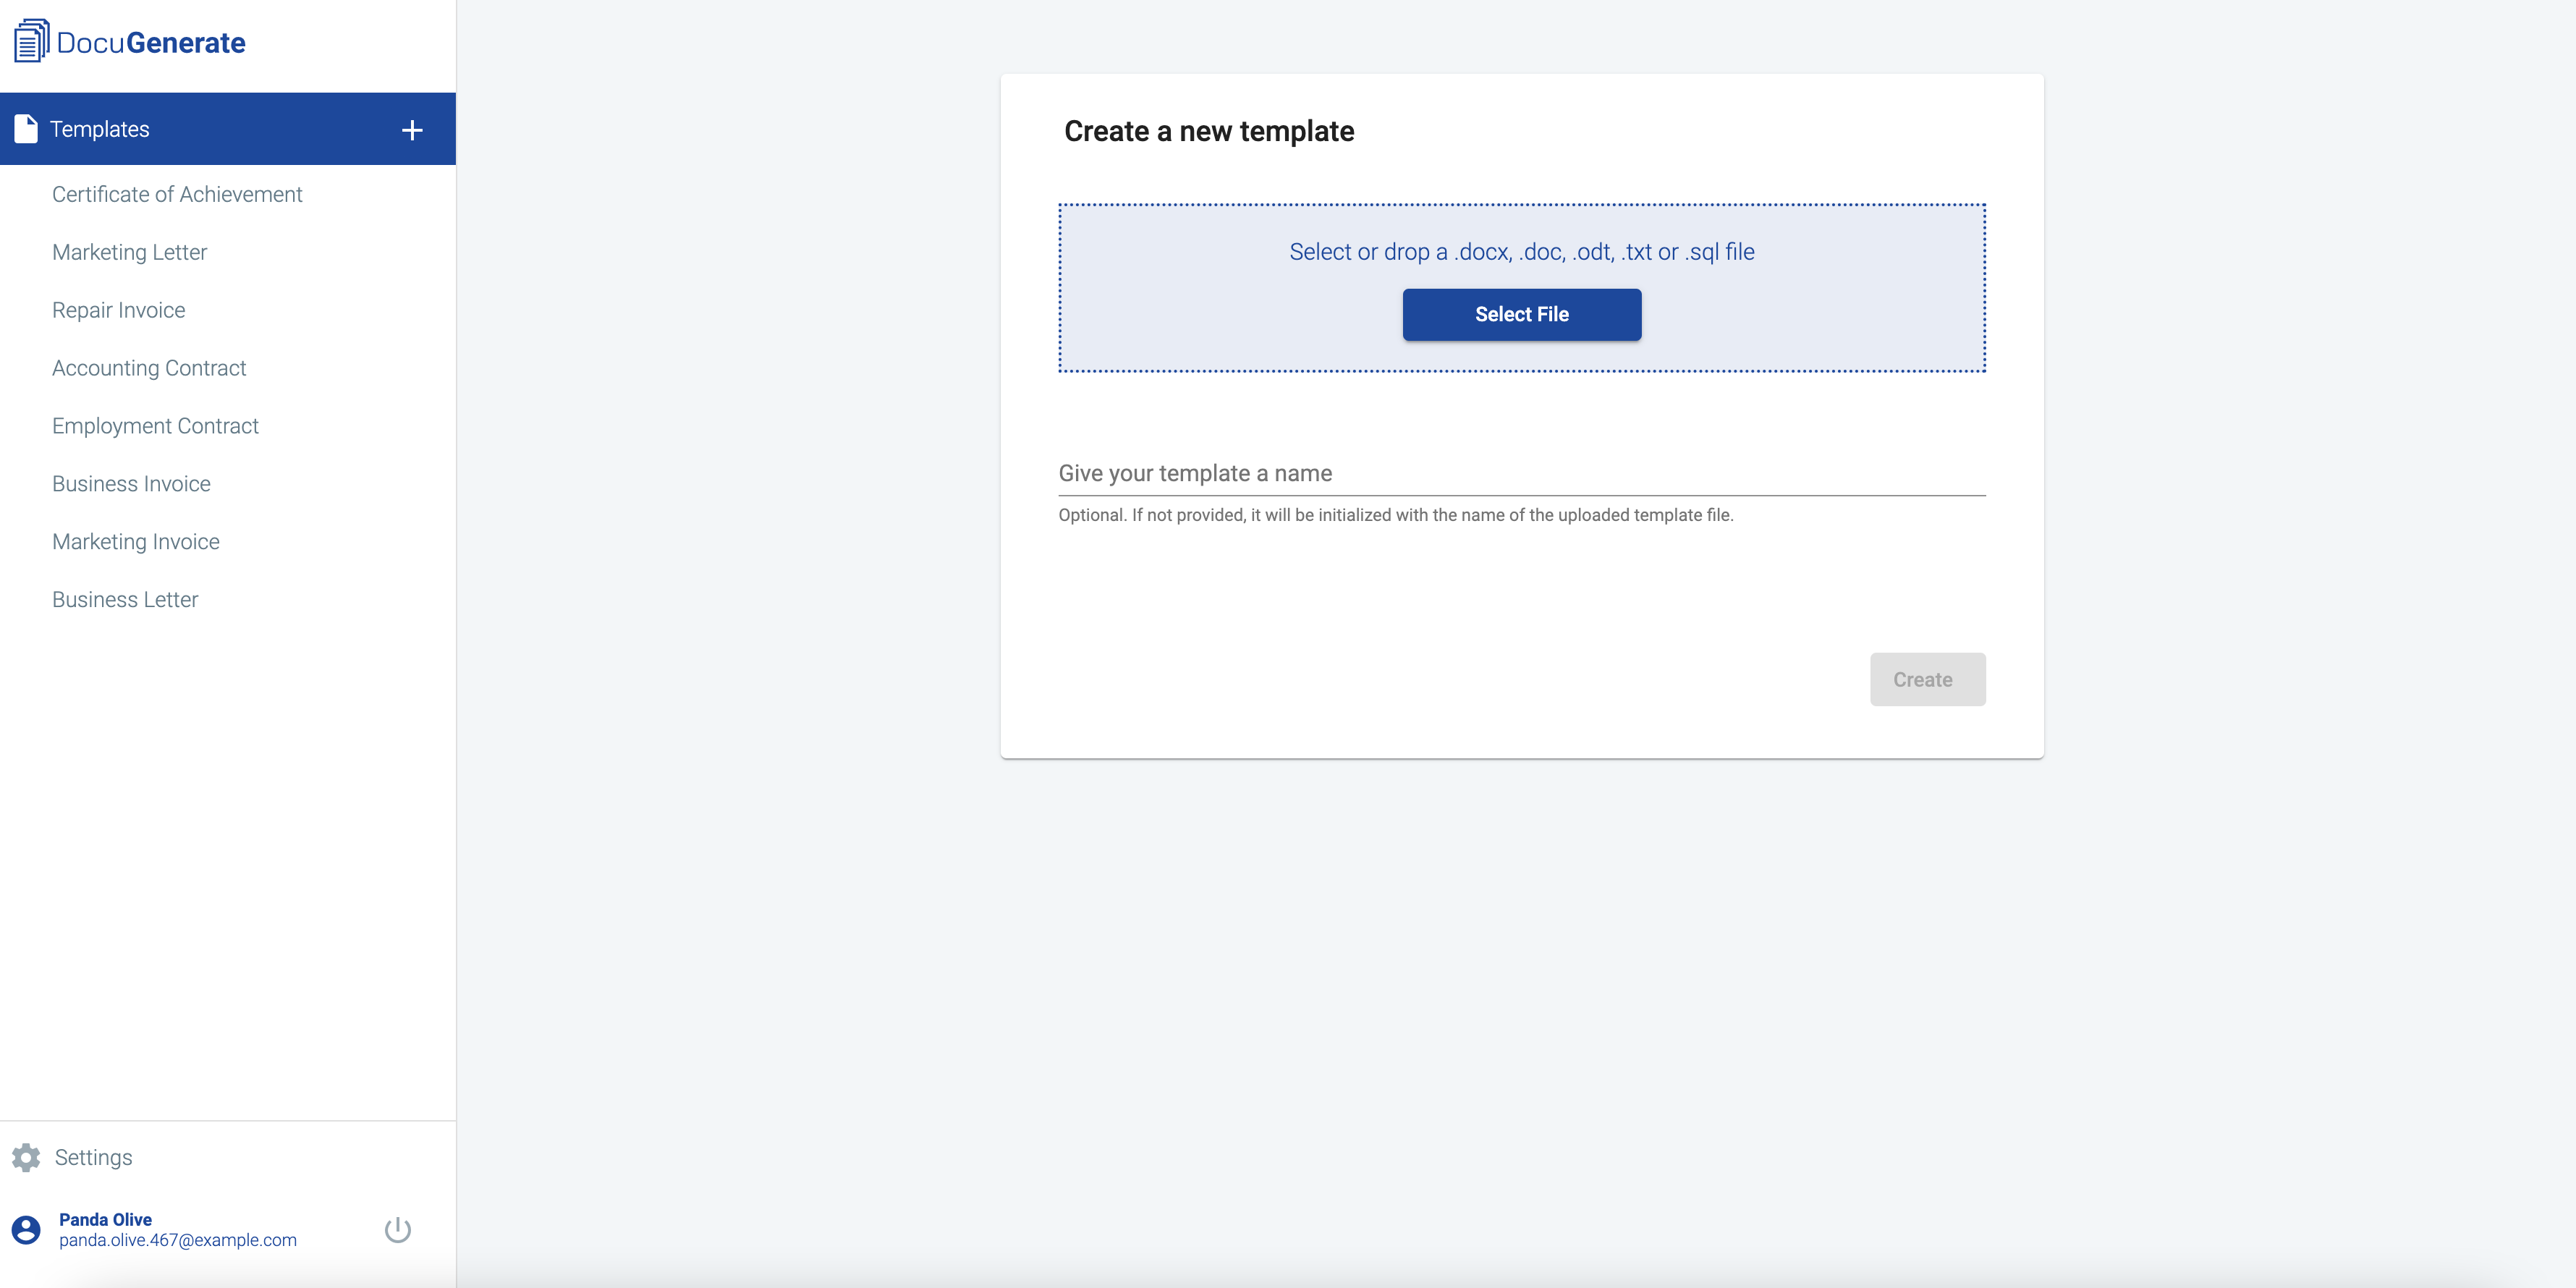Click the Create button
Viewport: 2576px width, 1288px height.
(1927, 679)
